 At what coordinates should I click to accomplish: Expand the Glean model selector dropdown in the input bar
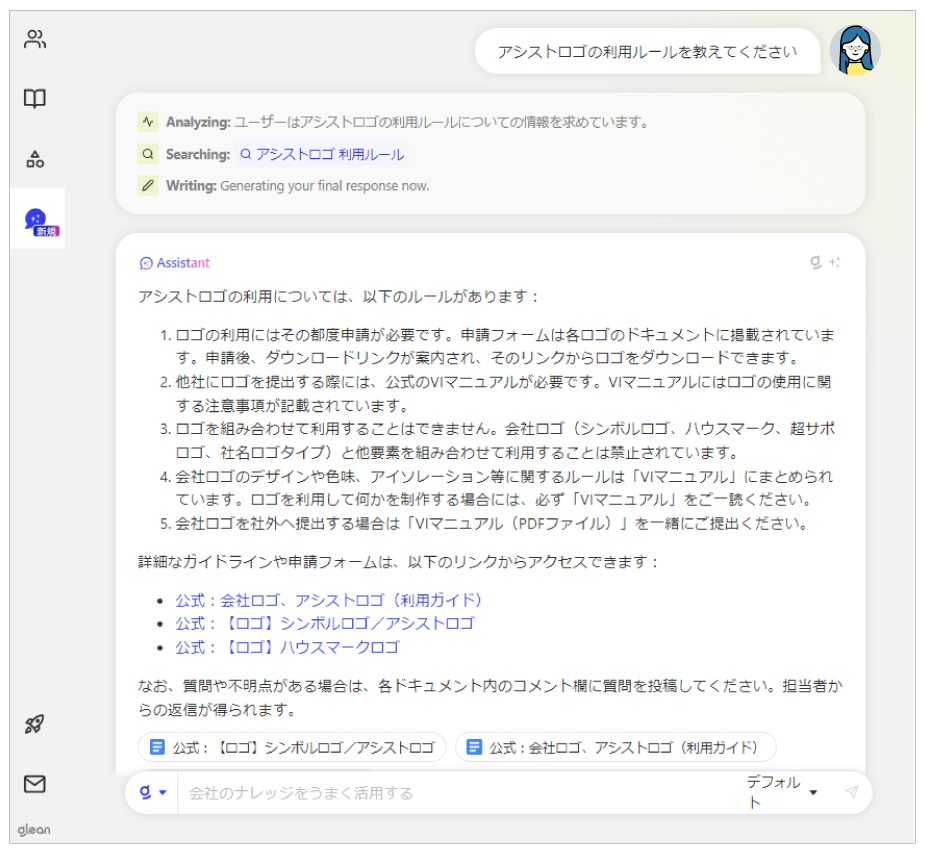tap(153, 792)
